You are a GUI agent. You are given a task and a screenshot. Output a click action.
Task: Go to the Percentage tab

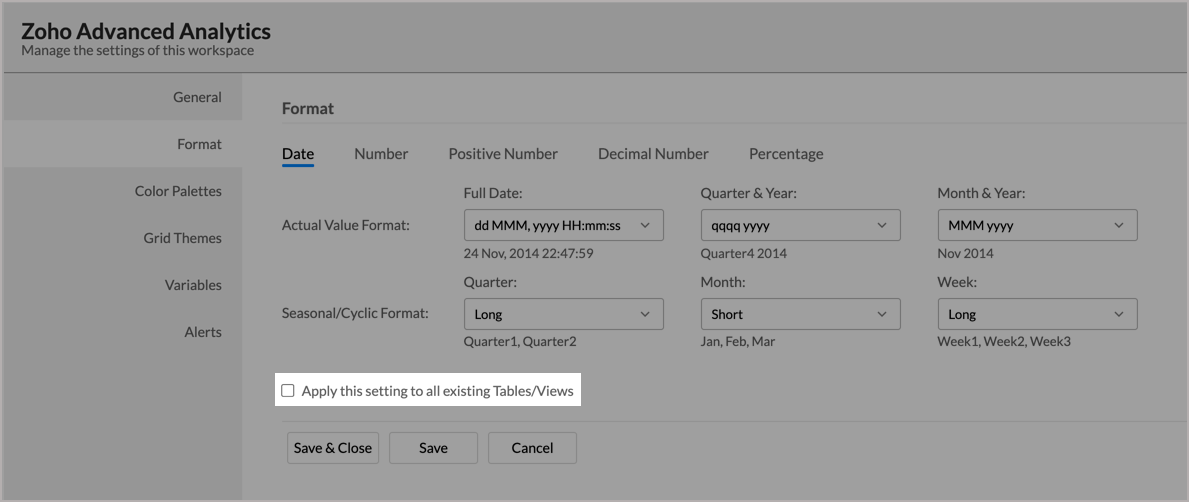786,154
